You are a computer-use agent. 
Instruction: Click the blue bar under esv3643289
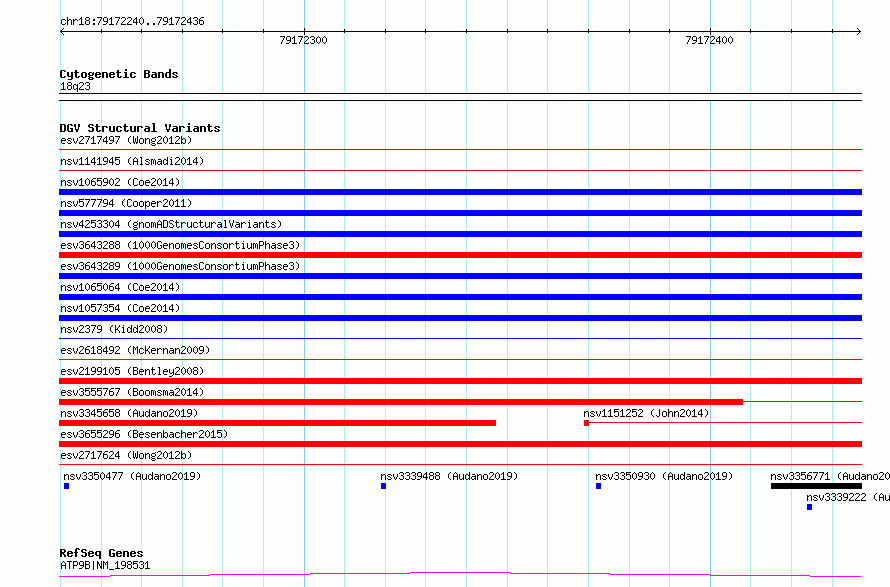pyautogui.click(x=460, y=276)
